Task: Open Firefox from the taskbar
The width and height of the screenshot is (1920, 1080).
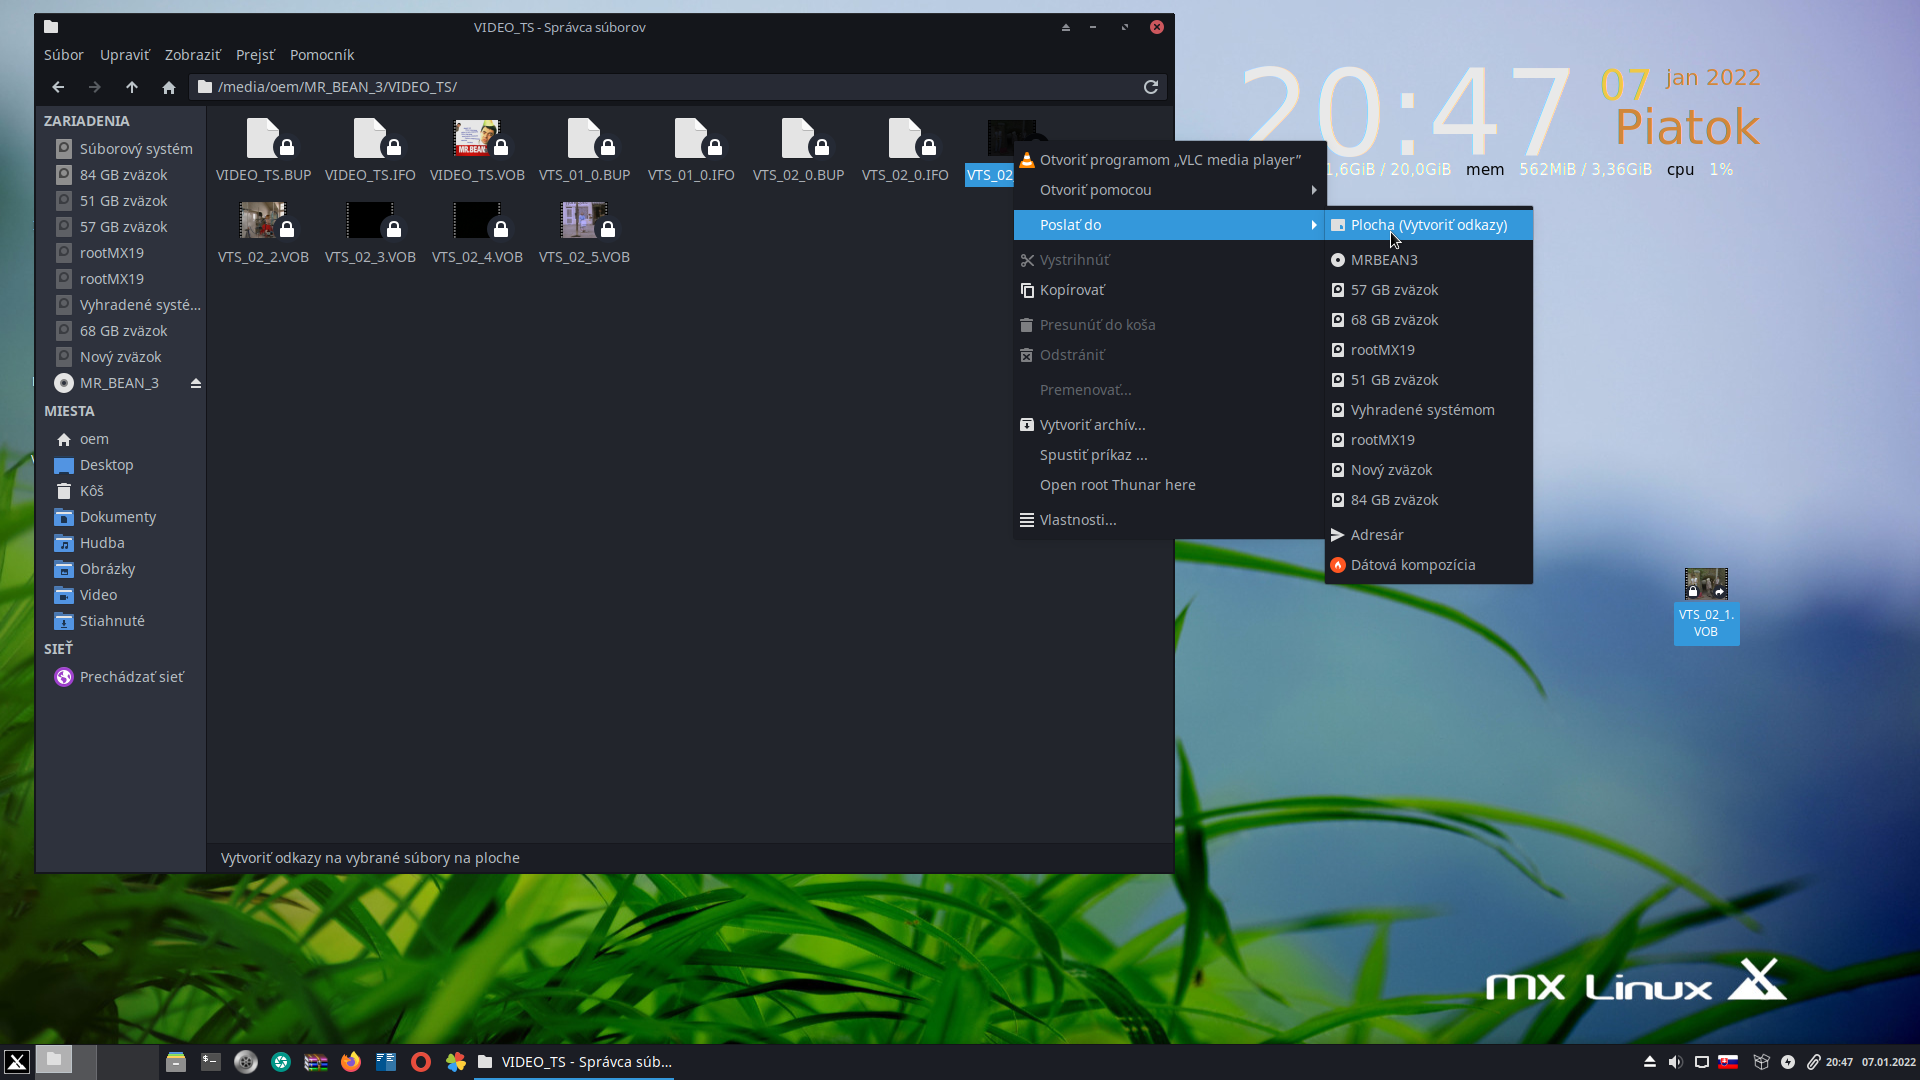Action: 350,1062
